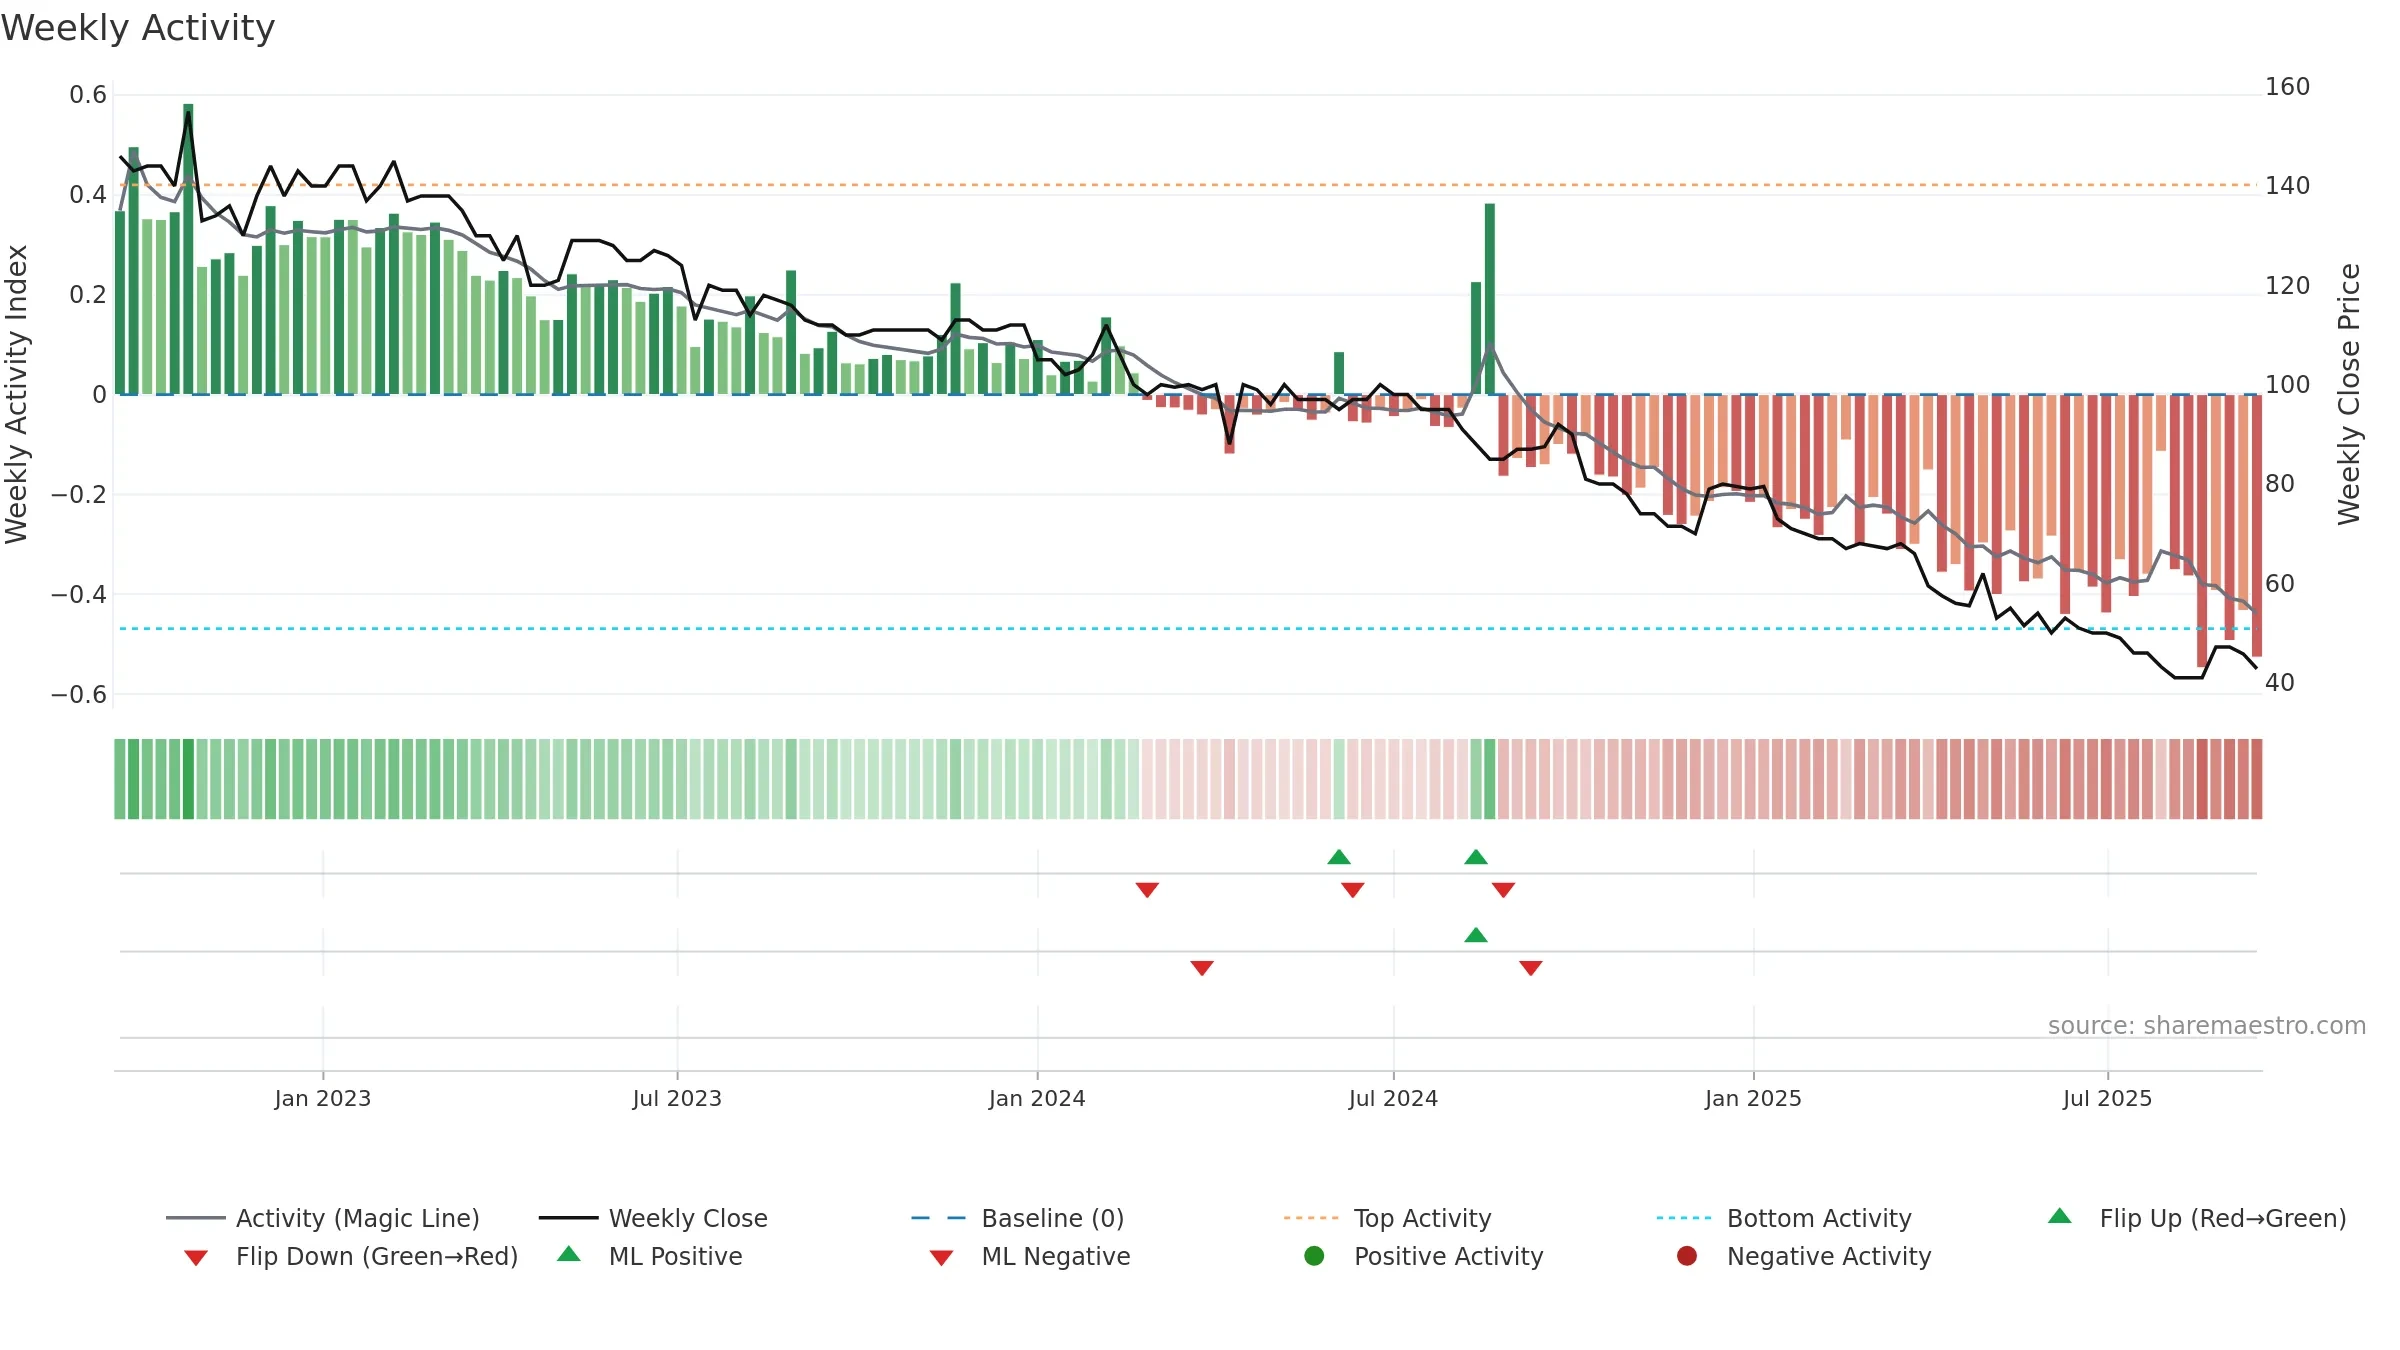Viewport: 2400px width, 1350px height.
Task: Toggle the ML Negative legend entry
Action: 1030,1256
